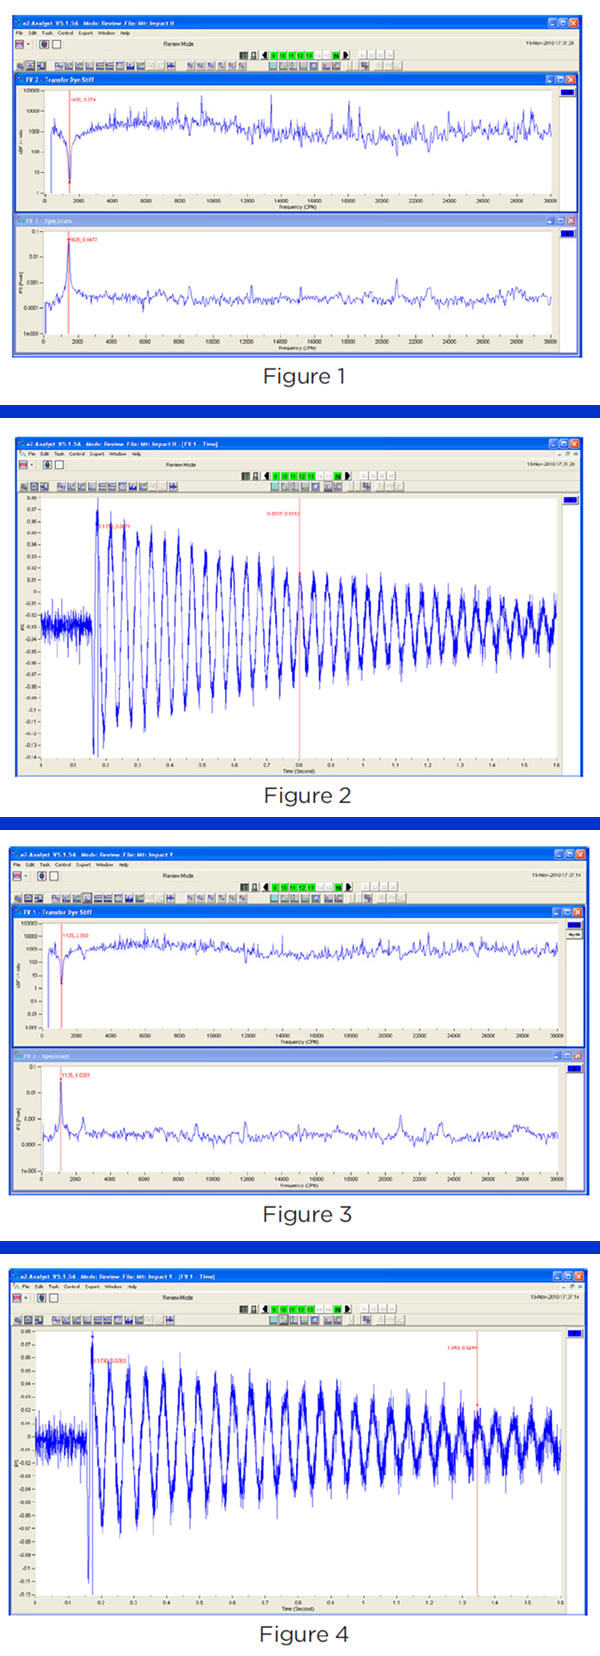Expand dropdown arrow next to red icon in Figure 4

27,1298
